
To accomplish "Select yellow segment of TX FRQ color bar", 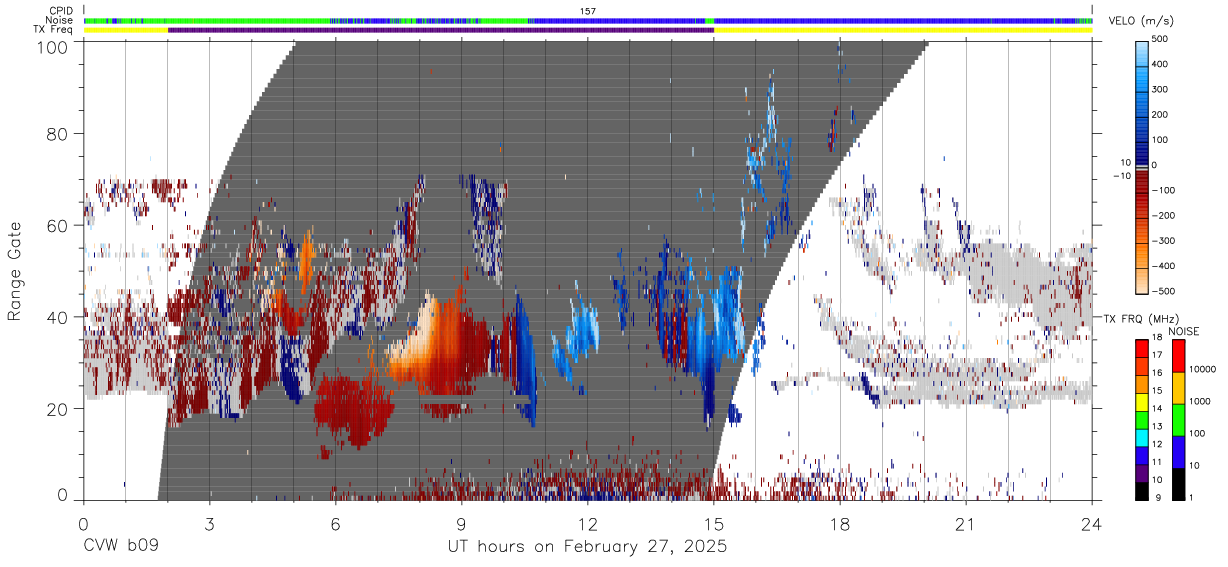I will click(x=1142, y=402).
